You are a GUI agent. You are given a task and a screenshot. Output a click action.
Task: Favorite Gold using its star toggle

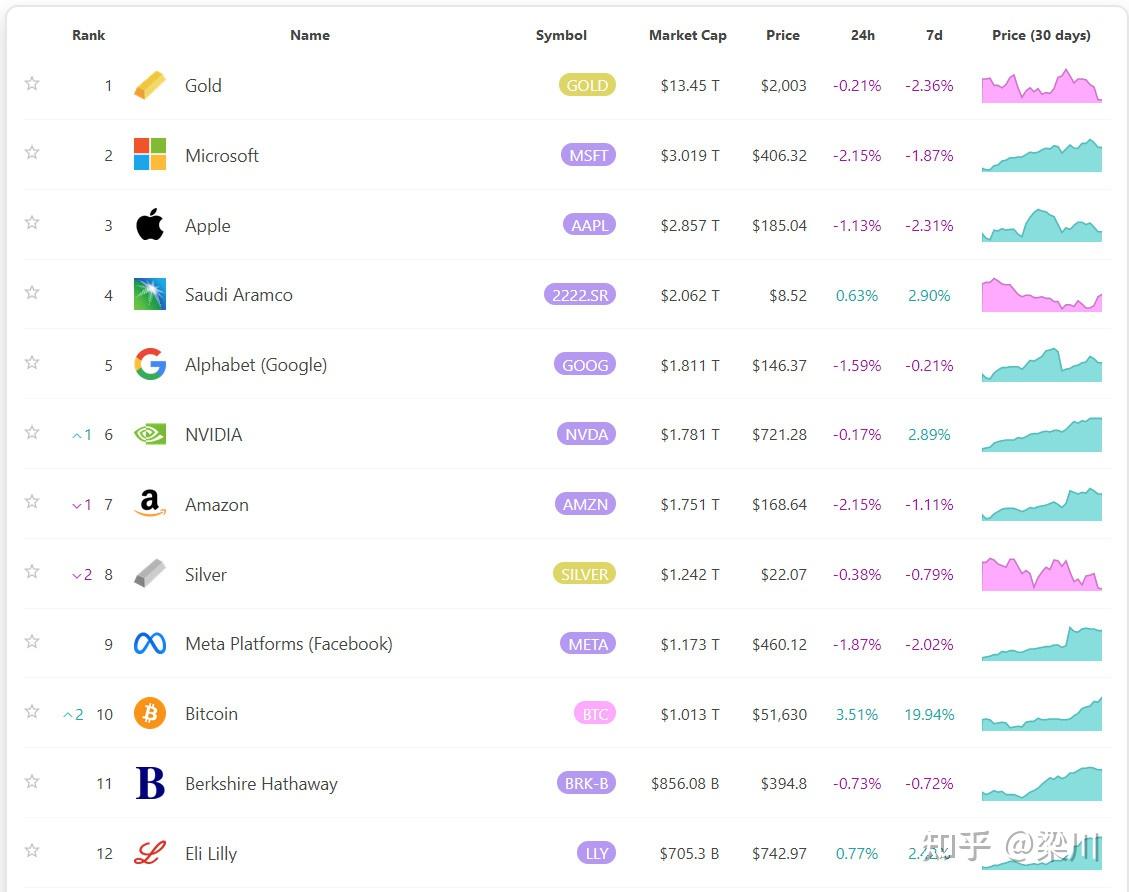[x=31, y=83]
